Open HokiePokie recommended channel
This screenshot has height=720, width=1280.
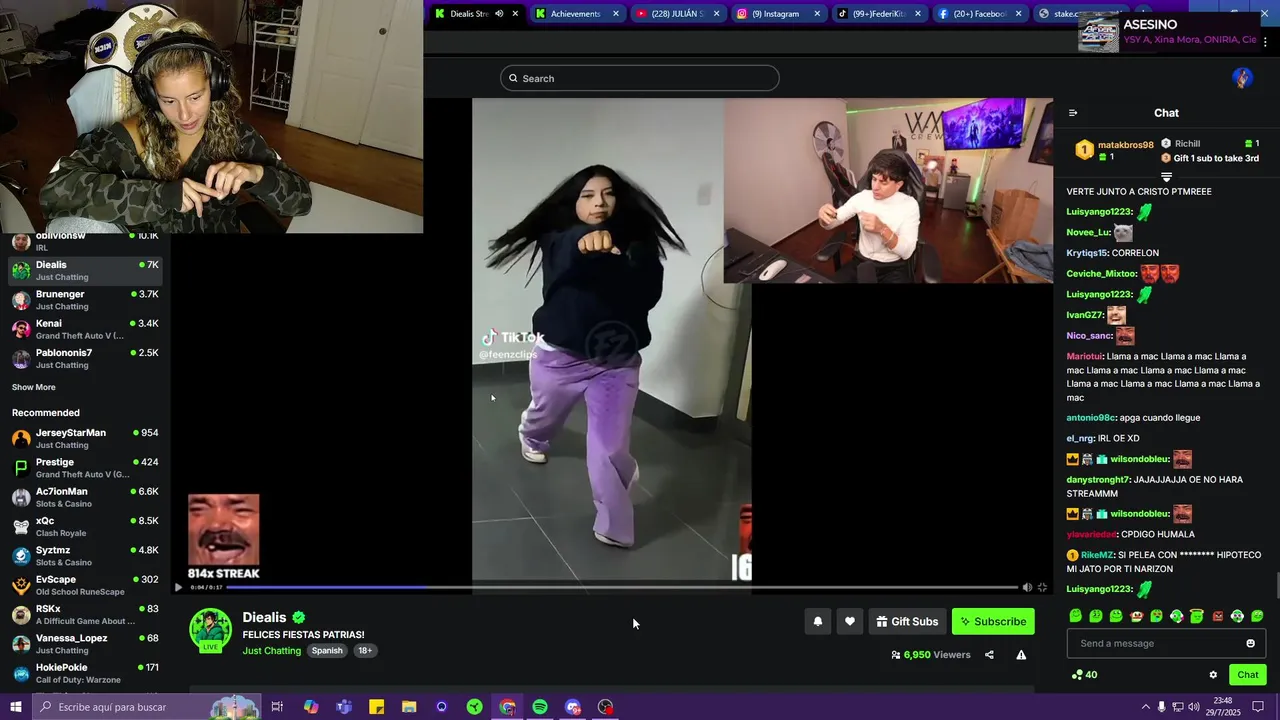[x=85, y=673]
